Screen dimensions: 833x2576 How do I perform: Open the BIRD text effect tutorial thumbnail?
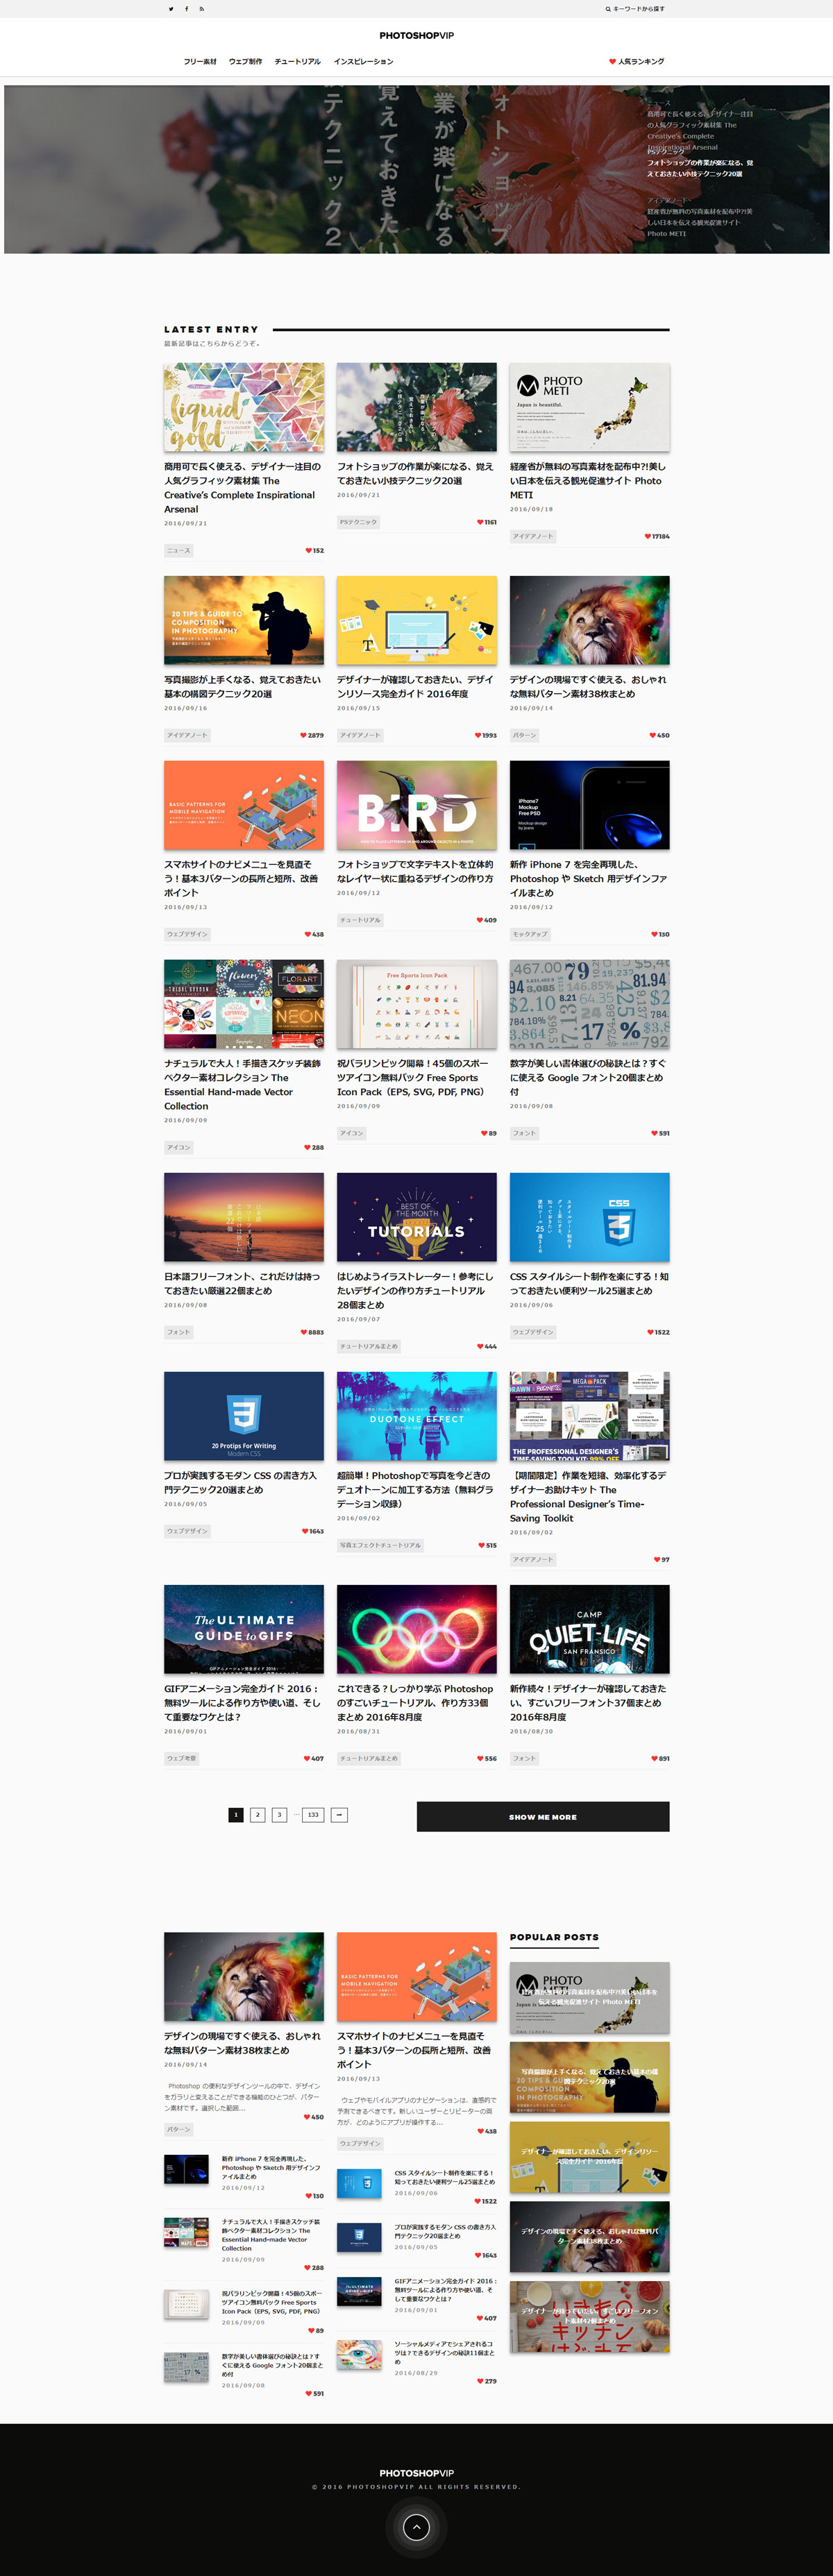[x=416, y=805]
